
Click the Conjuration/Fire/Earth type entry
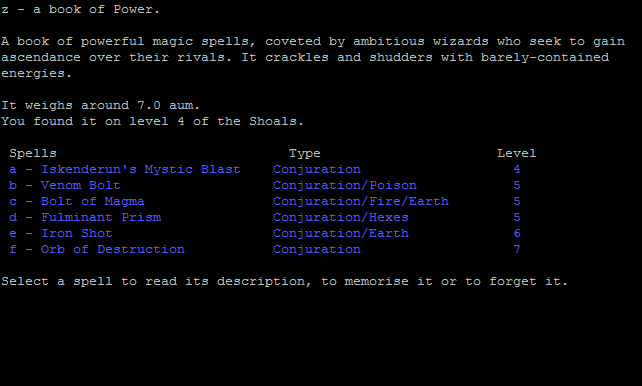point(361,201)
